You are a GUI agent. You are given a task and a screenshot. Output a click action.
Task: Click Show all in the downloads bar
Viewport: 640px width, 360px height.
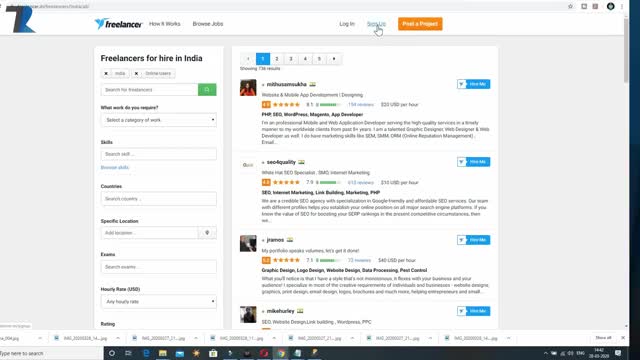603,338
